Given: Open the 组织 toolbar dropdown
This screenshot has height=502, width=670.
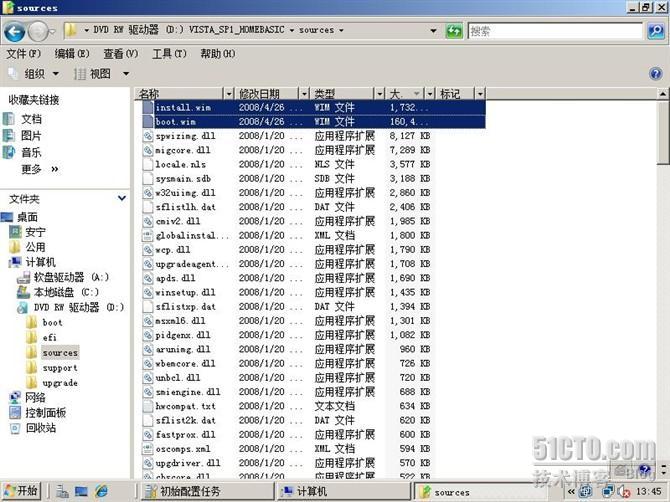Looking at the screenshot, I should pos(33,74).
